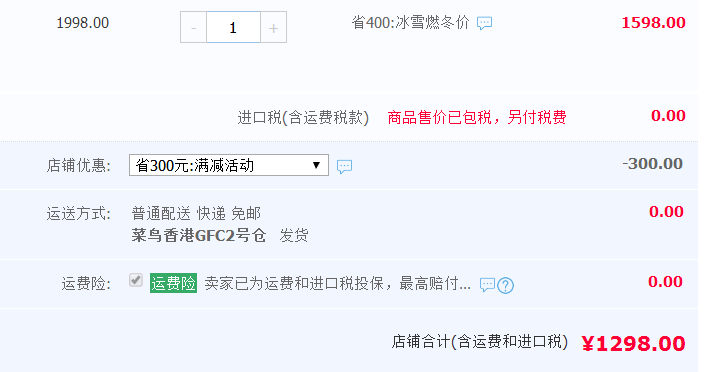
Task: Open the question mark help icon for 运费险
Action: [x=506, y=285]
